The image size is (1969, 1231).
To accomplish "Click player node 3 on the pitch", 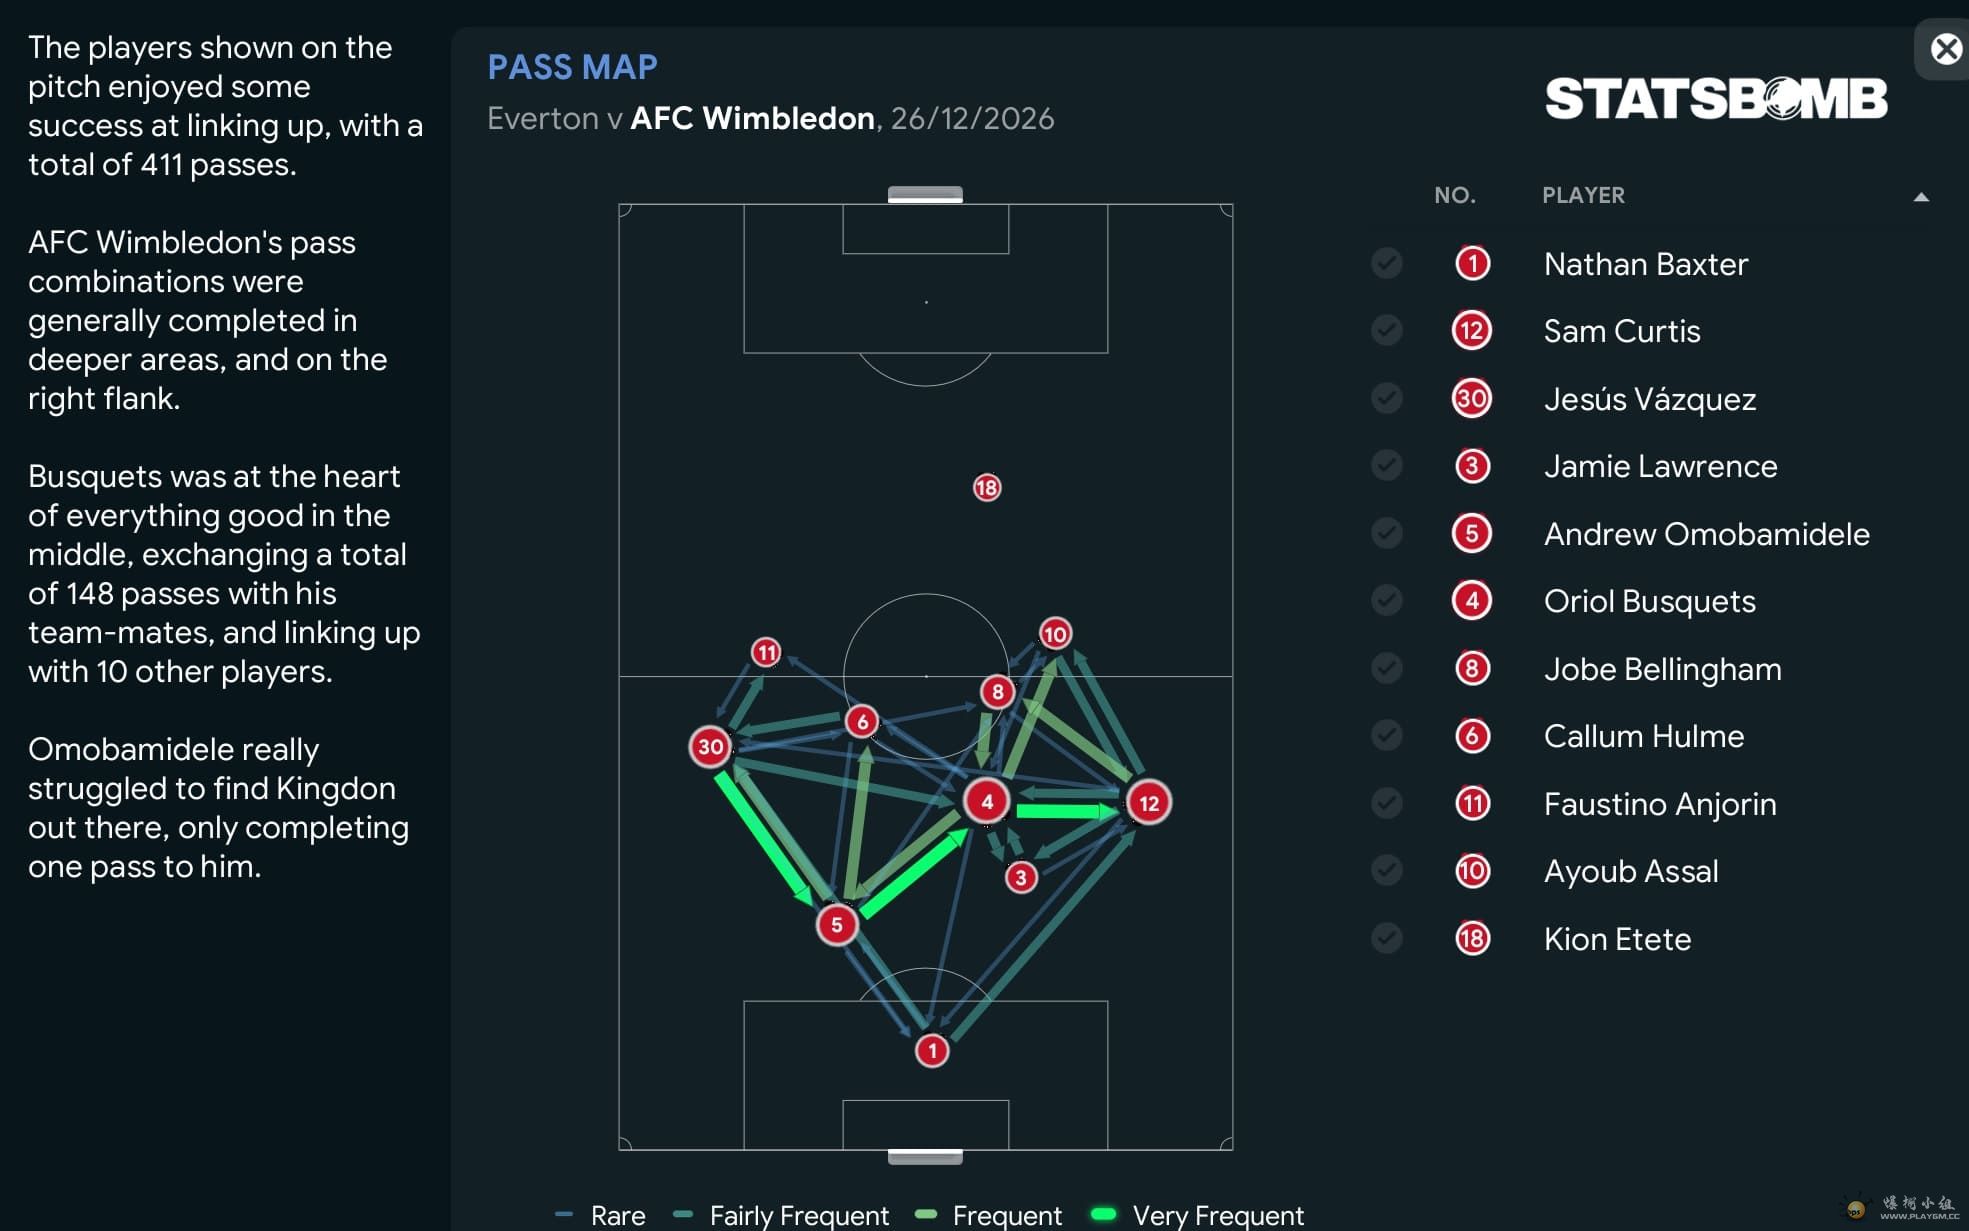I will tap(1020, 877).
